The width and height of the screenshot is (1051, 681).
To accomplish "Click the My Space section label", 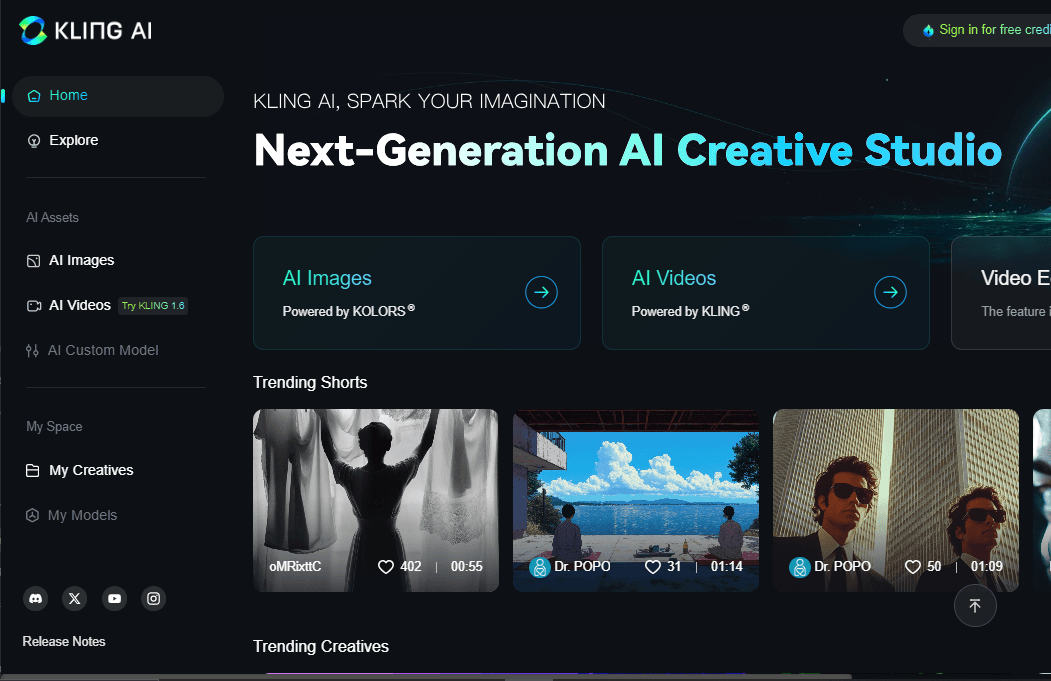I will click(54, 426).
